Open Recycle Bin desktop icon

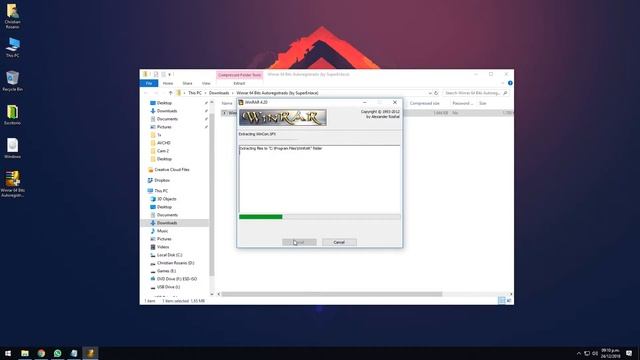coord(13,81)
